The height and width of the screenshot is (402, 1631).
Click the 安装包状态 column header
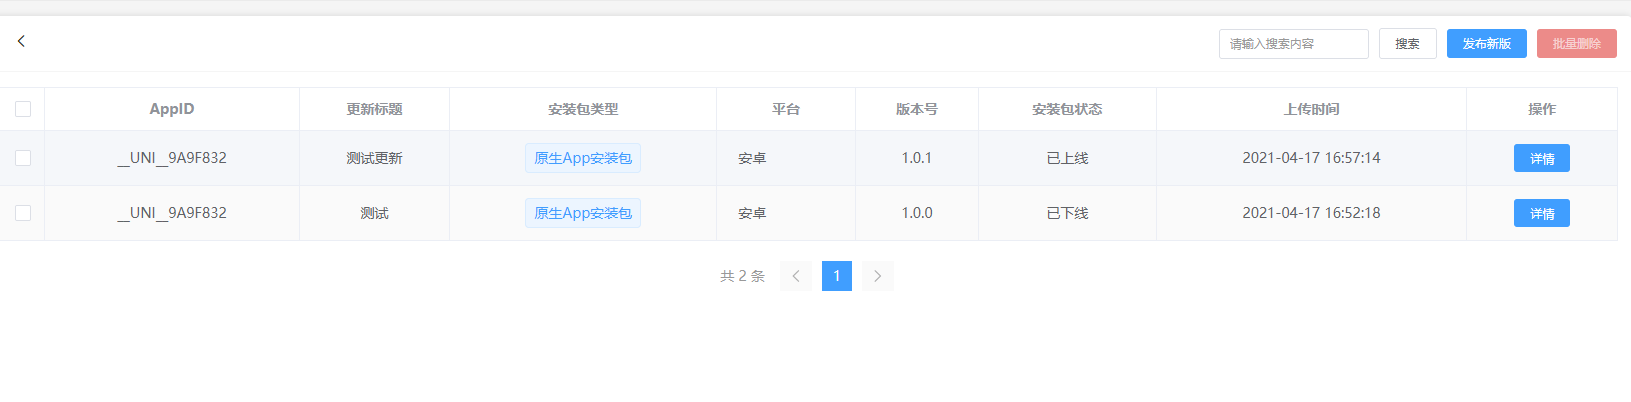coord(1067,109)
